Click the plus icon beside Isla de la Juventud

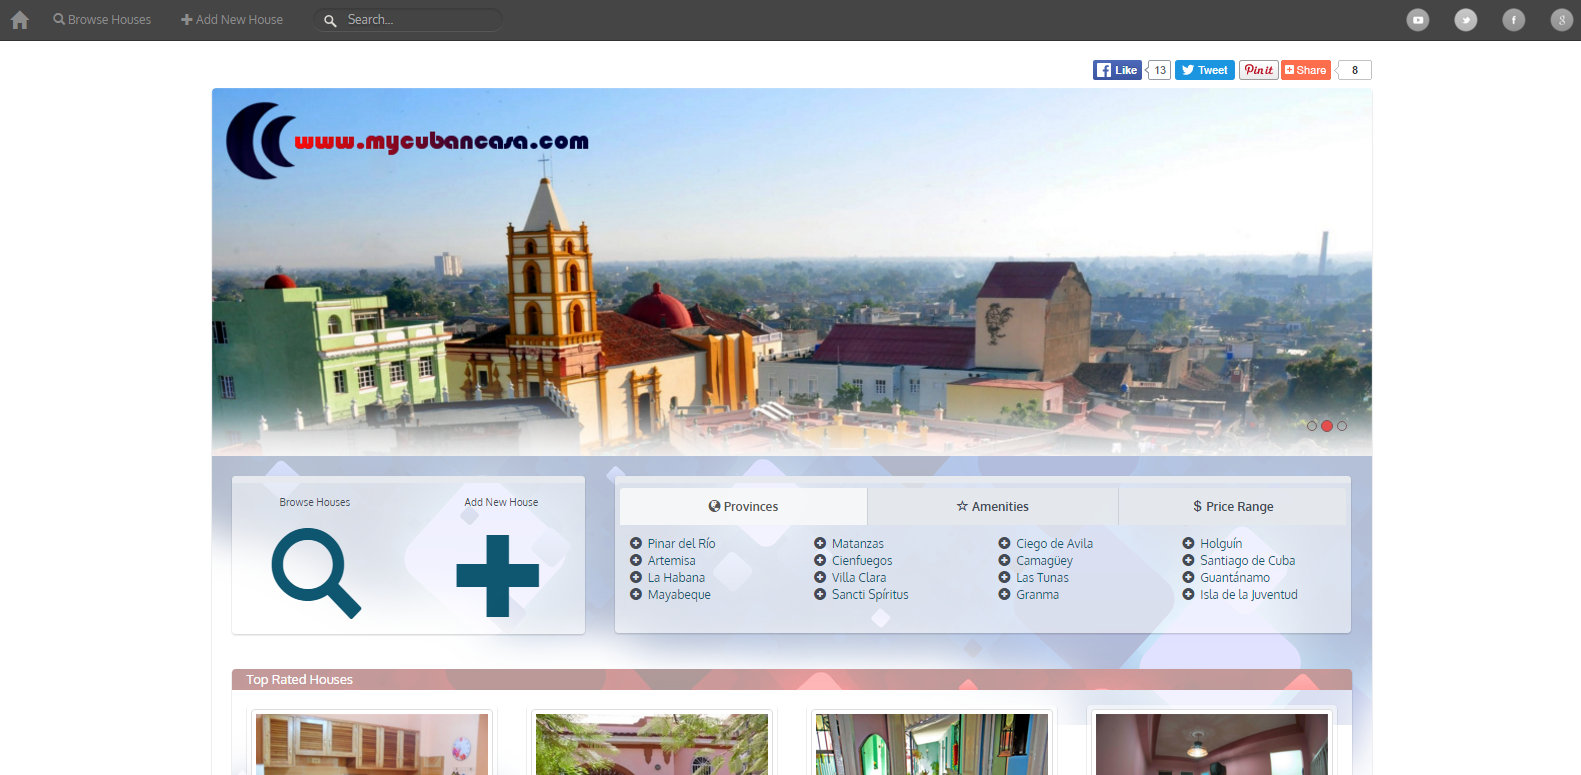[1188, 595]
